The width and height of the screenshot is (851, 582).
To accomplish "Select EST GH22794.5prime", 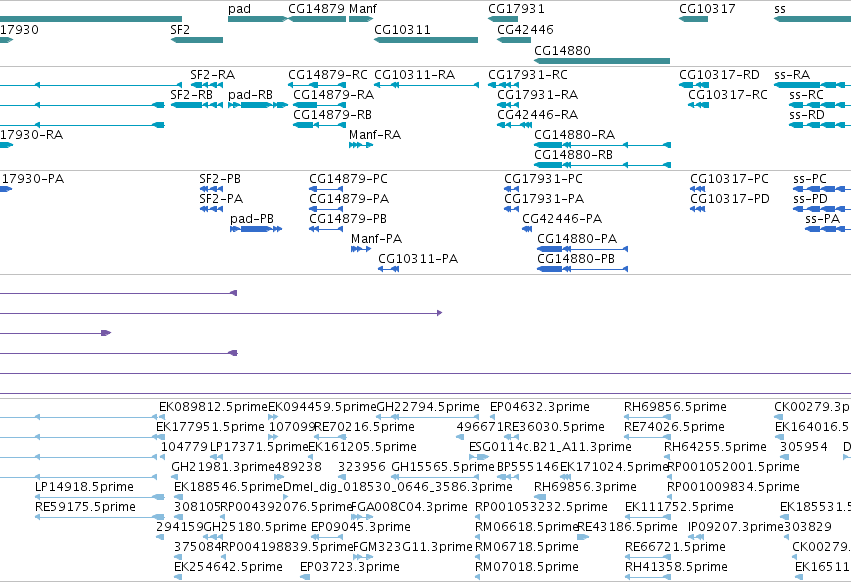I will 428,417.
